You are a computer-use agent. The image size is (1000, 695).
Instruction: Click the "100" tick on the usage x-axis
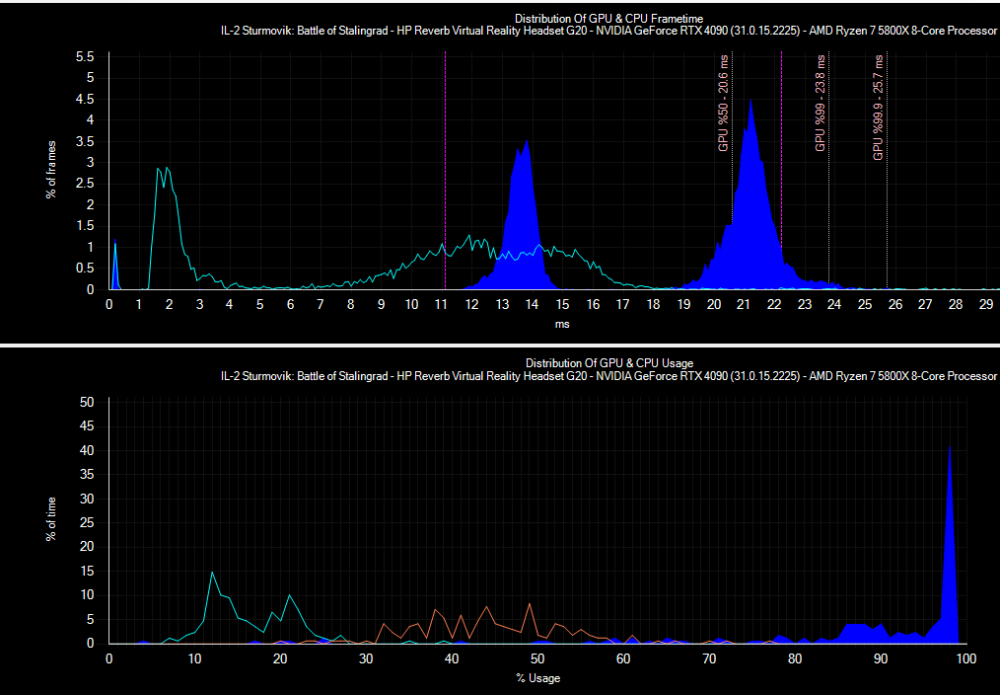click(966, 660)
